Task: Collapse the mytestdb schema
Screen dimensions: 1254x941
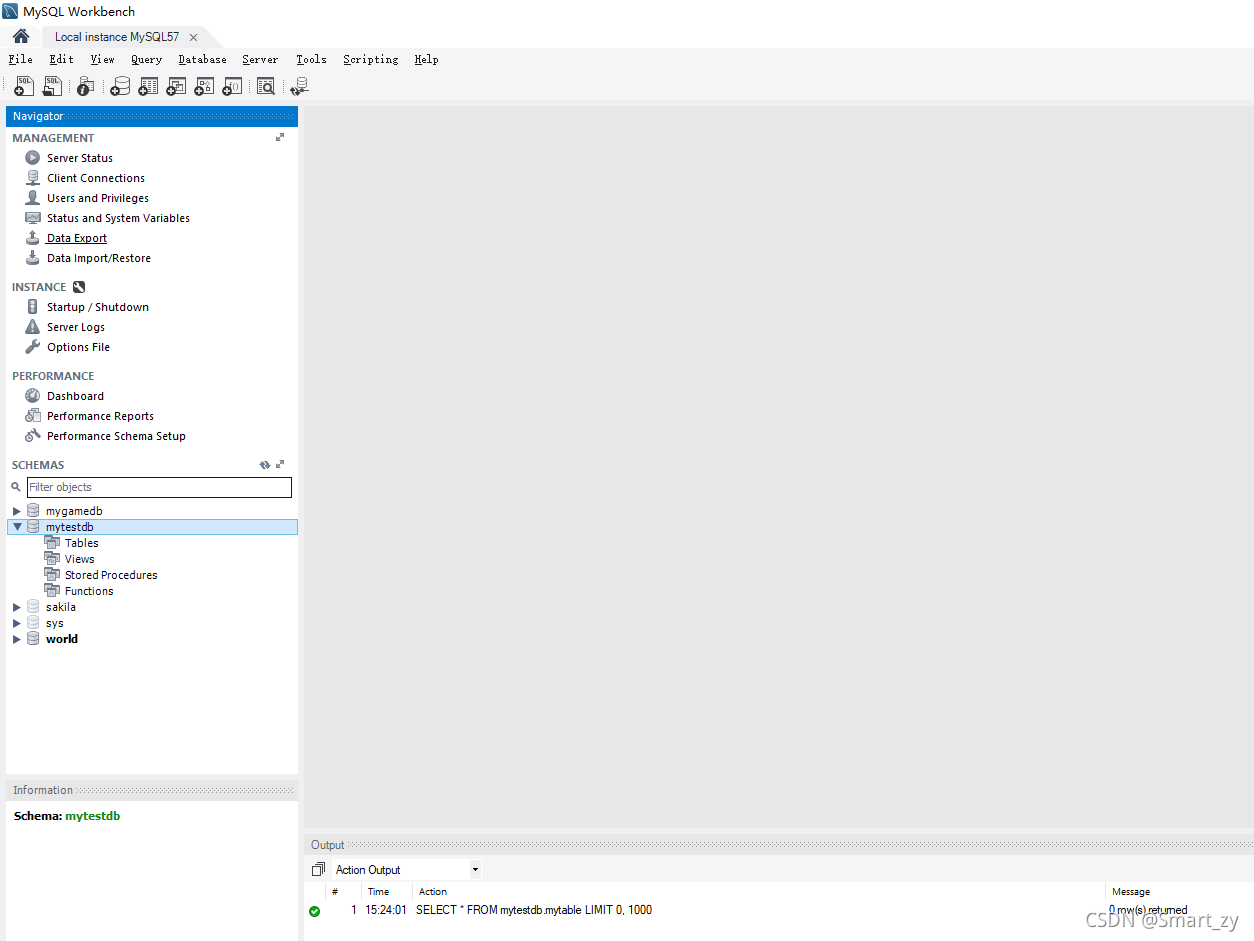Action: [17, 527]
